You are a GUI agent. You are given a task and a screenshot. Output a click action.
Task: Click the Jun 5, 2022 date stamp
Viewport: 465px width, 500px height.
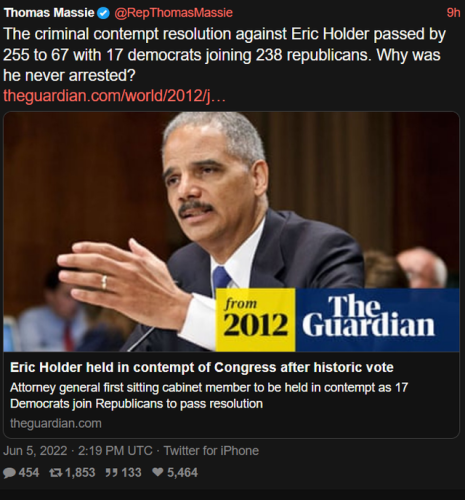coord(35,451)
